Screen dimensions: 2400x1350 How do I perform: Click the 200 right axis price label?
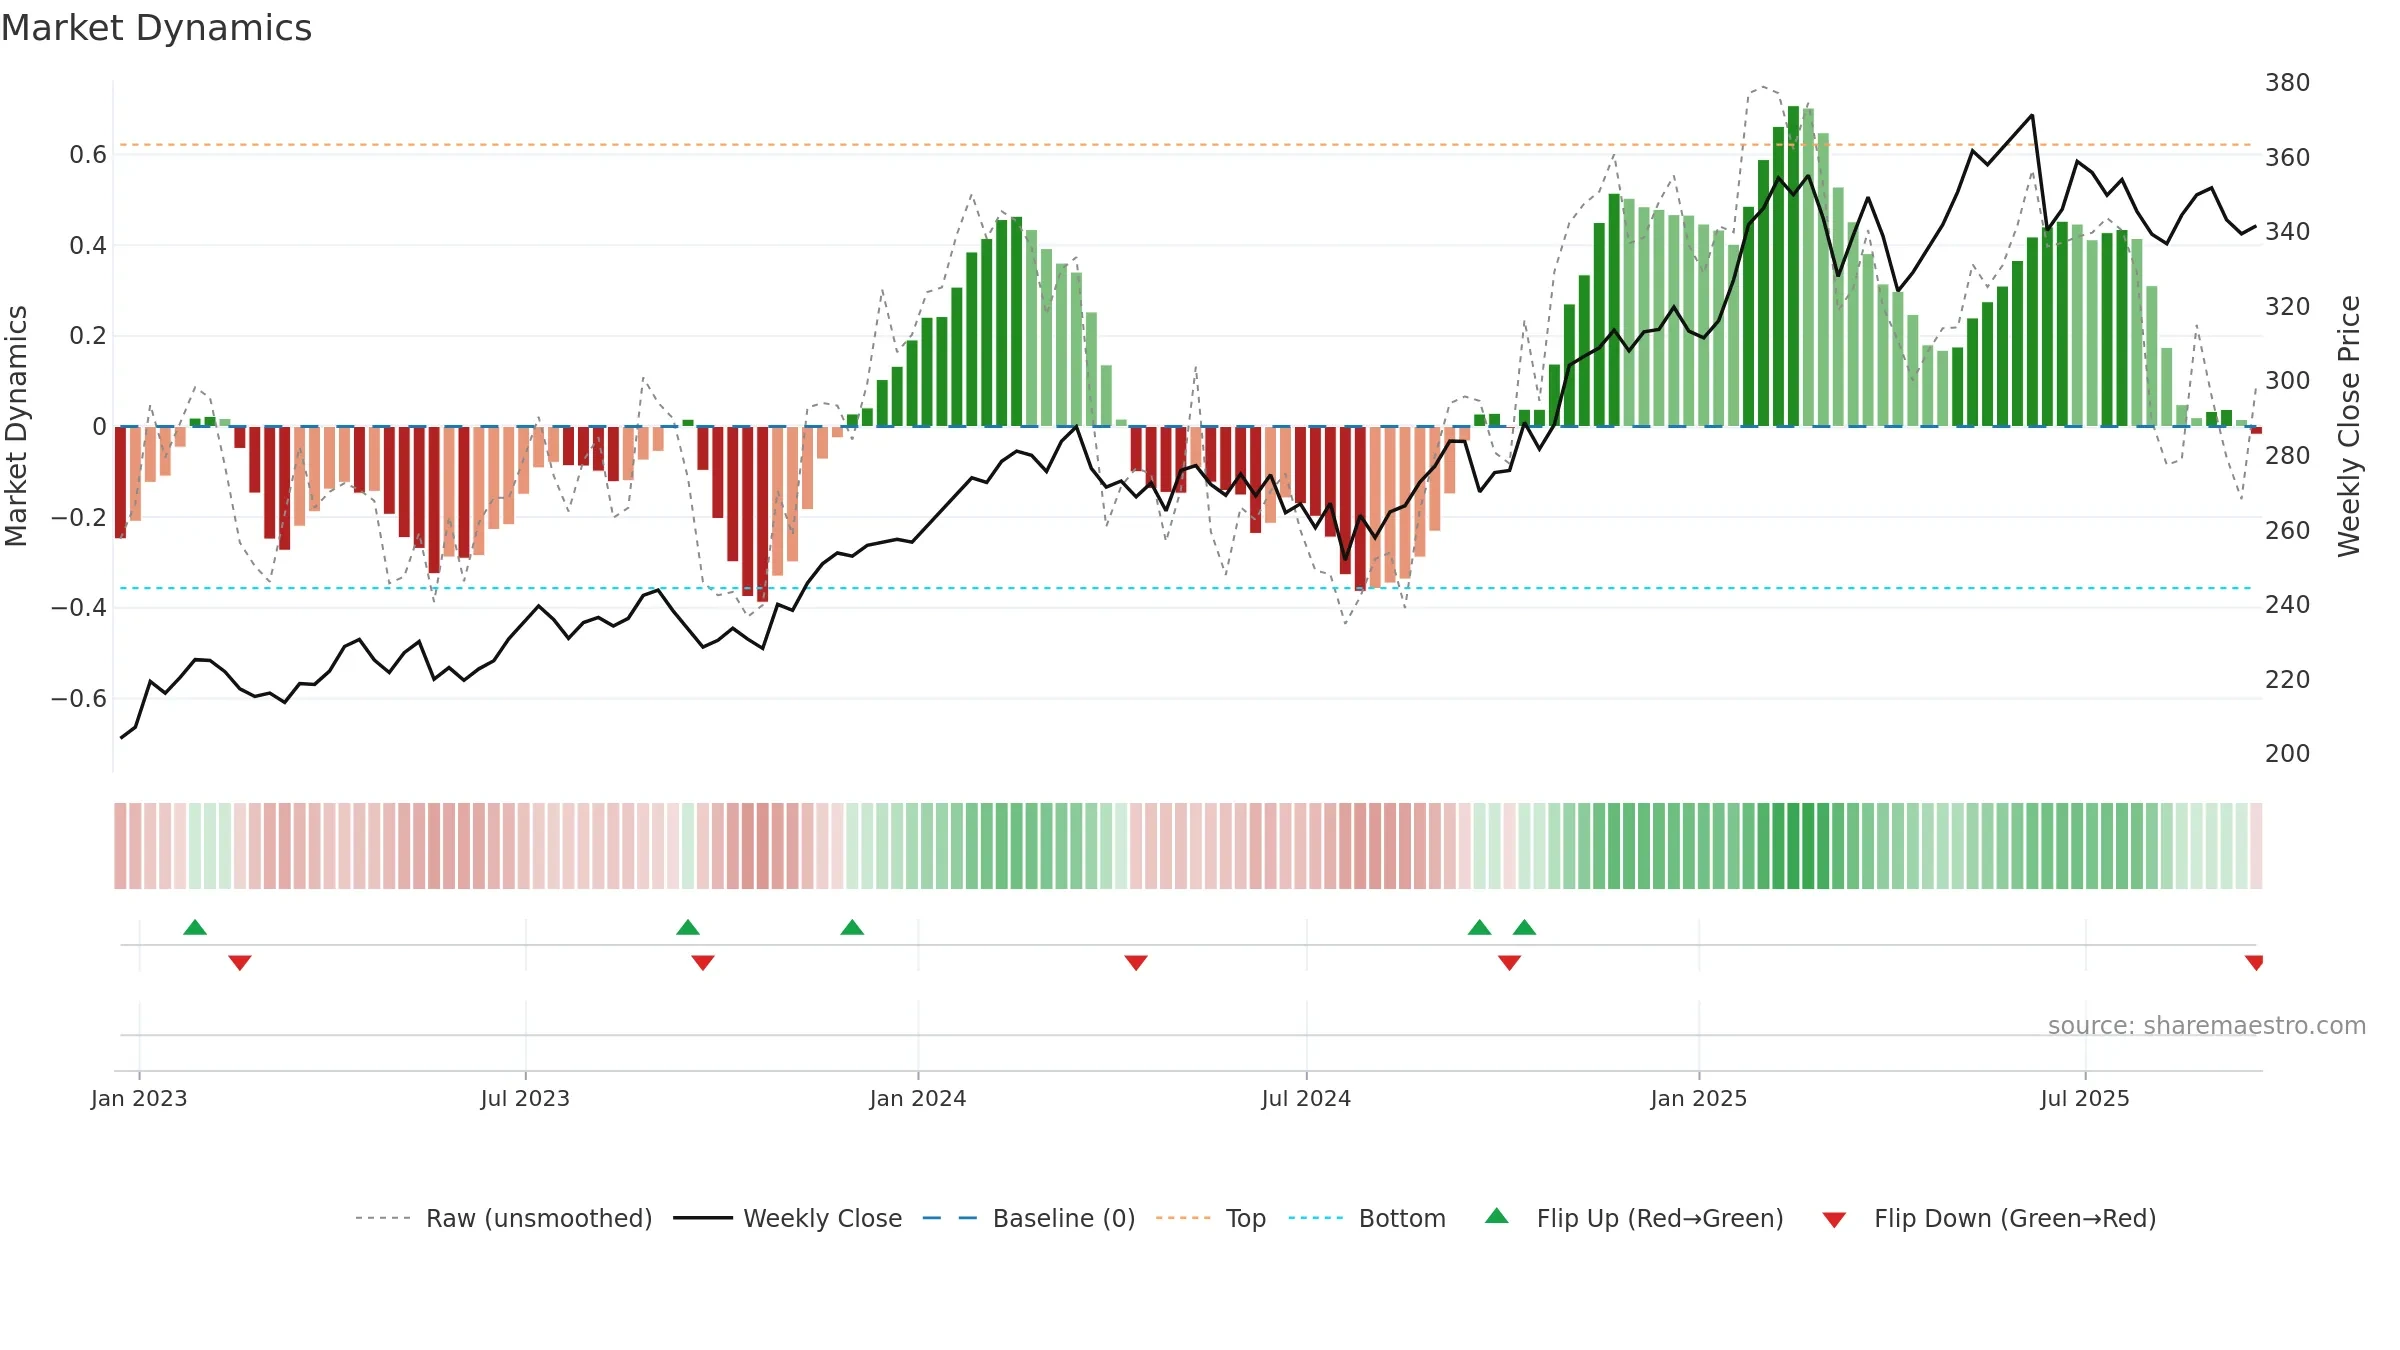point(2288,754)
